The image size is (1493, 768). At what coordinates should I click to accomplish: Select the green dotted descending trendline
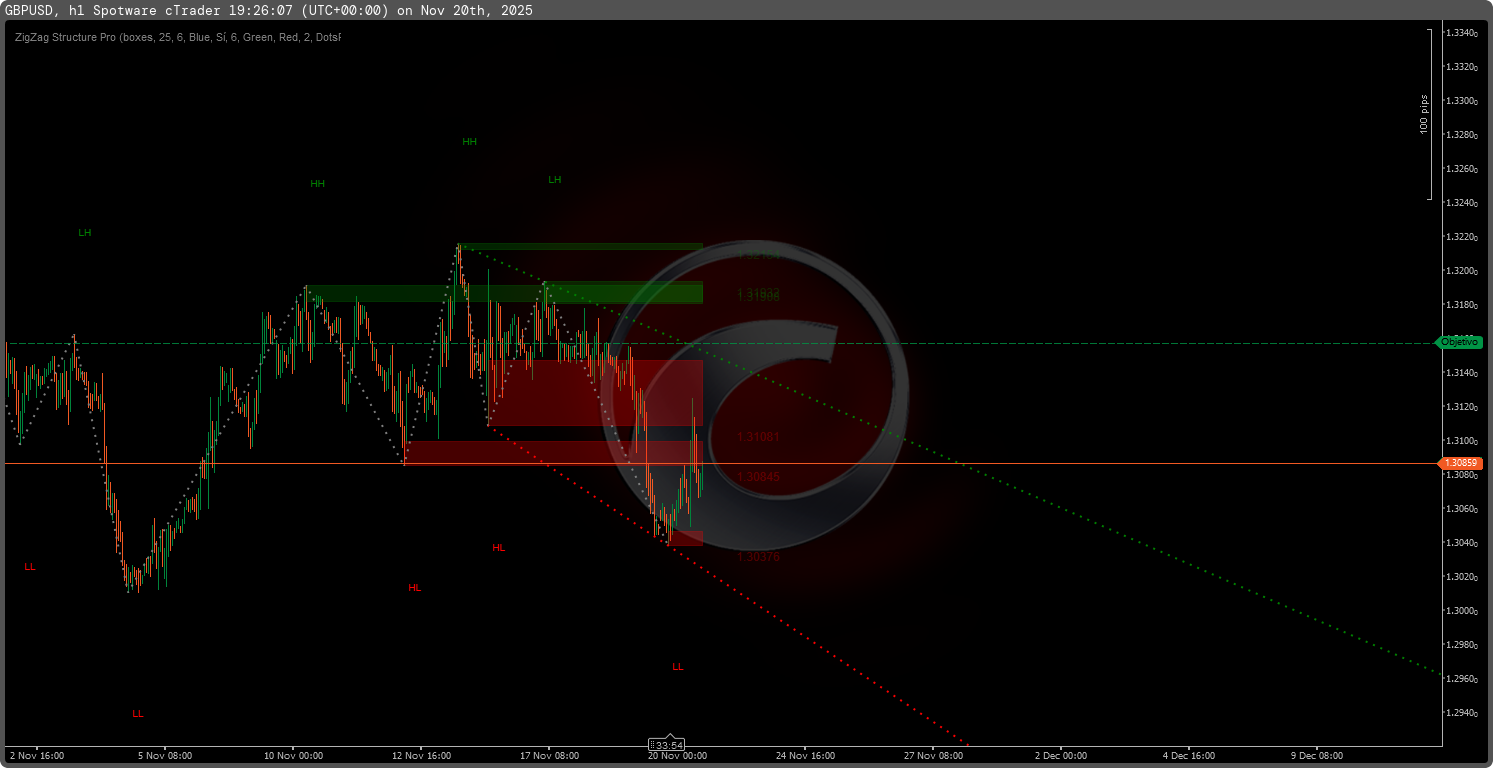tap(1100, 525)
